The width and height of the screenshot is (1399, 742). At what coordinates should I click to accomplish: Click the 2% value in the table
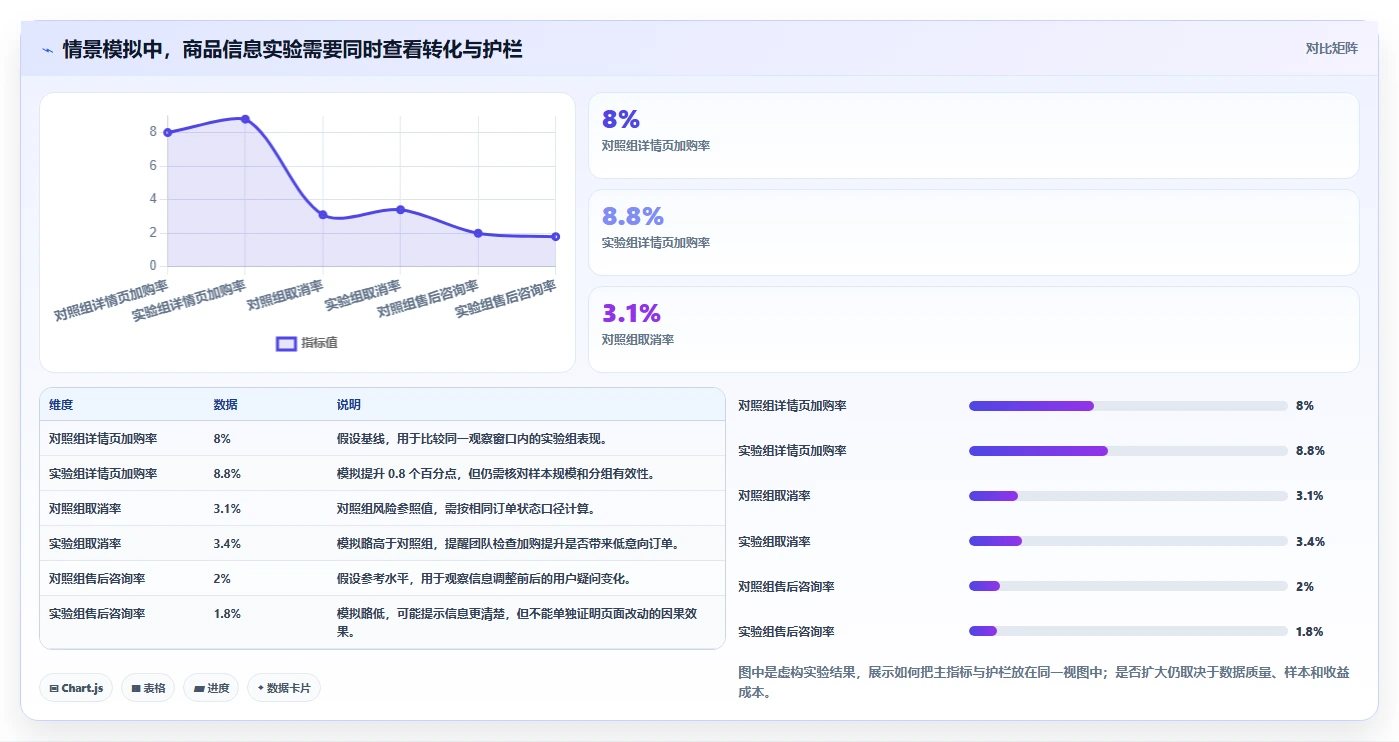(x=222, y=578)
